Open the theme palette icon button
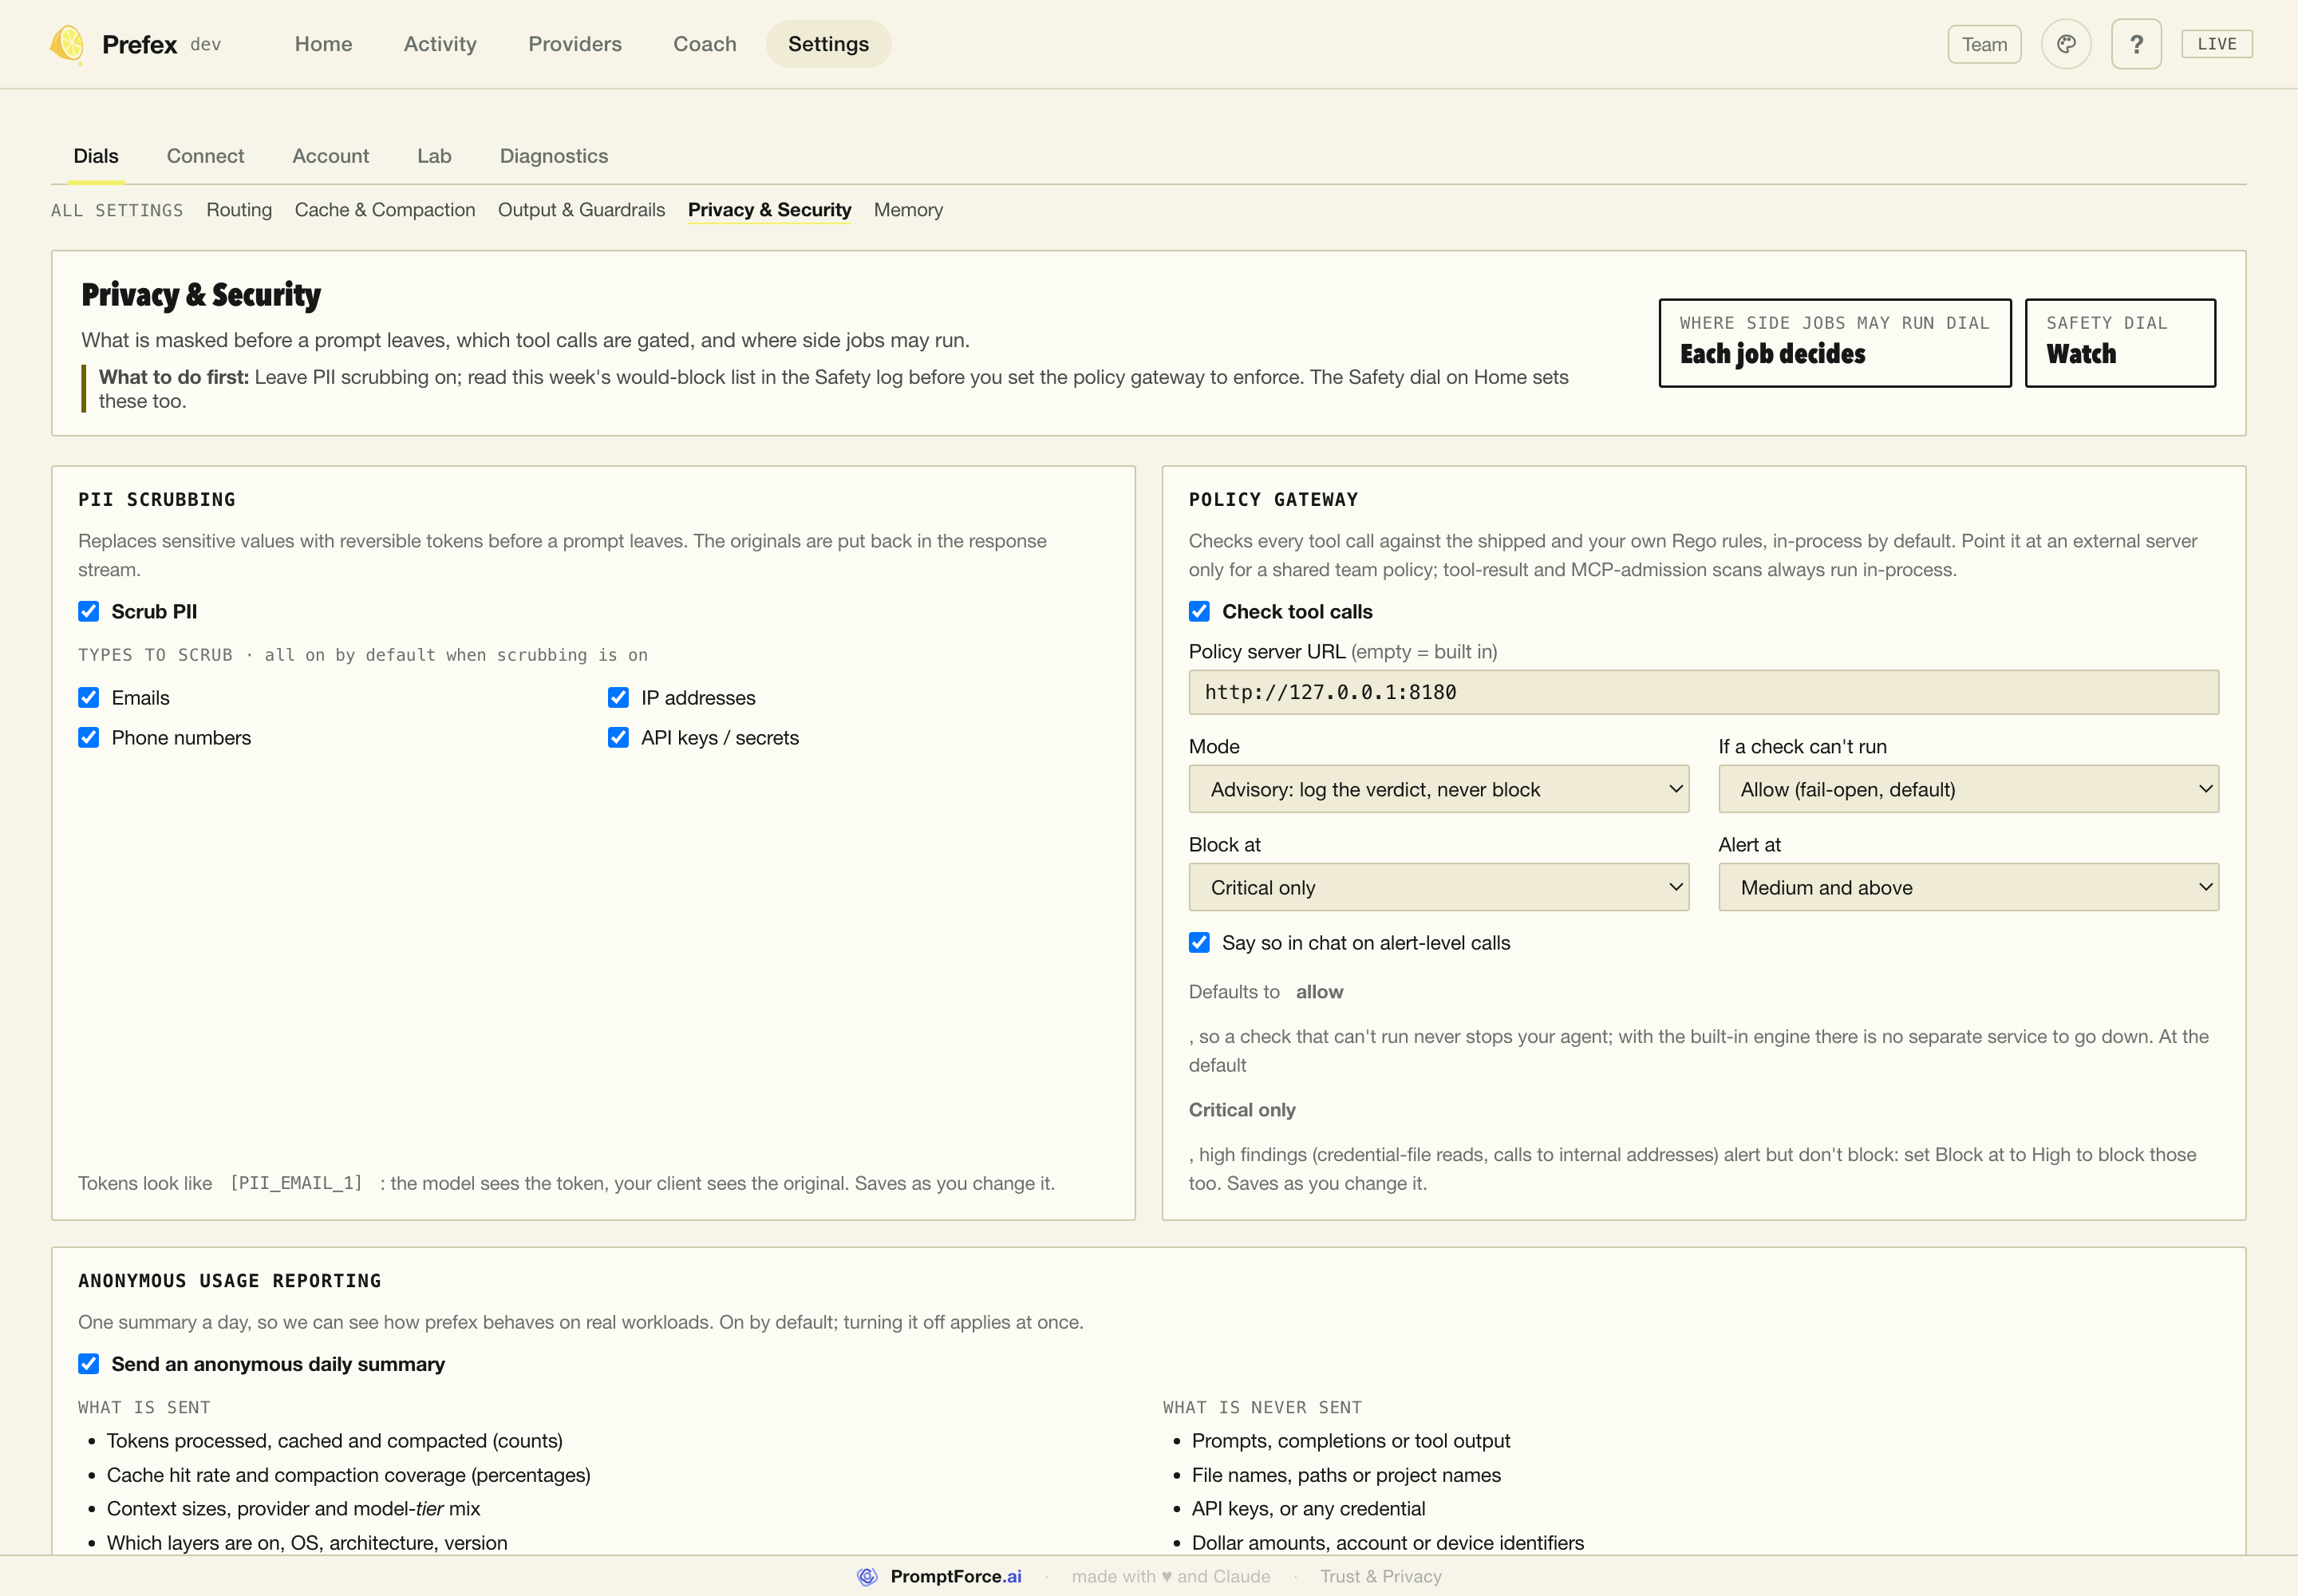The width and height of the screenshot is (2298, 1596). (x=2066, y=44)
